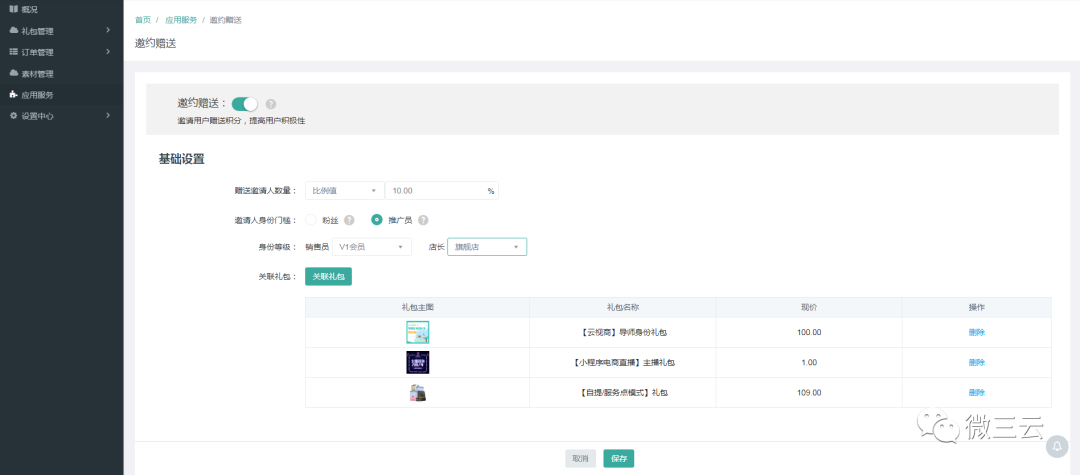Click the 邀约赠送 breadcrumb text
The width and height of the screenshot is (1080, 475).
[226, 20]
